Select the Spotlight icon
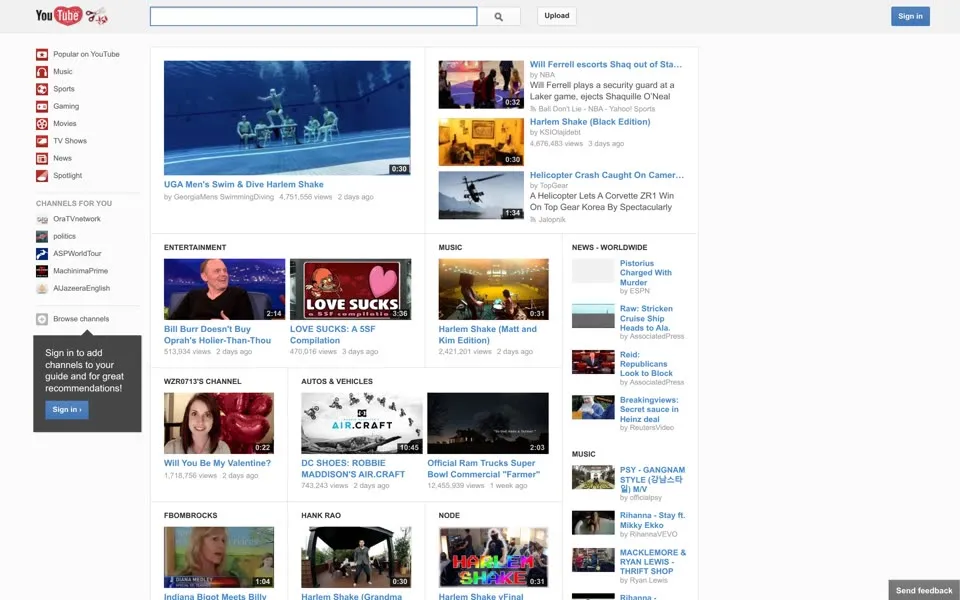The height and width of the screenshot is (600, 960). pos(42,176)
